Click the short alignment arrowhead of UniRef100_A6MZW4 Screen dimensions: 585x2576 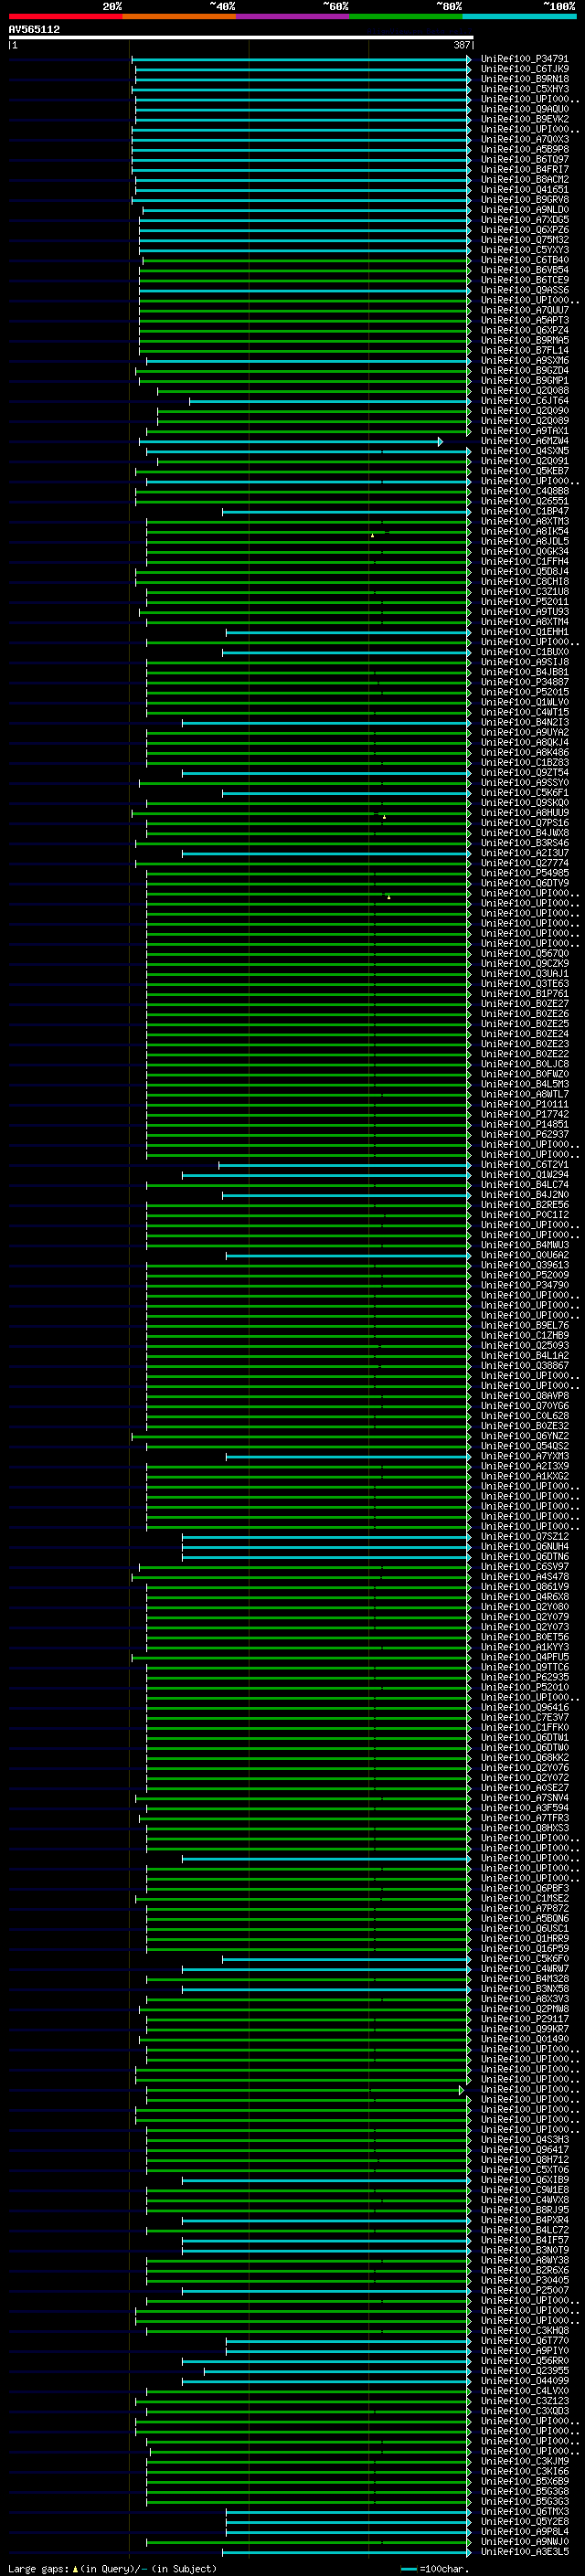(x=440, y=441)
